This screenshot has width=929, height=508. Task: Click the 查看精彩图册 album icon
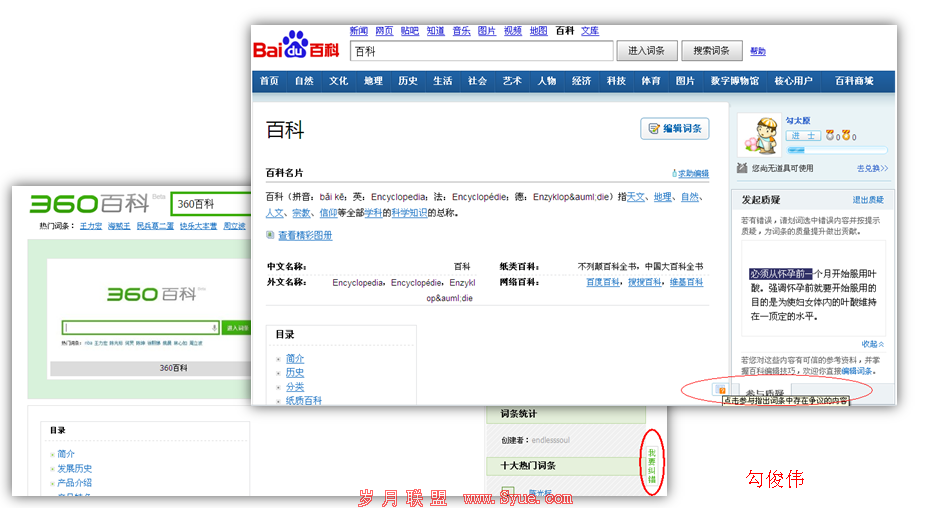click(x=270, y=235)
